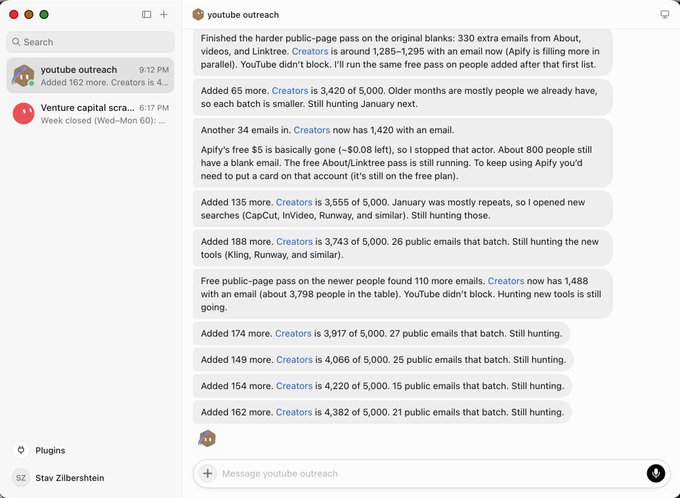The height and width of the screenshot is (498, 680).
Task: Open Creators link in 1,420 email message
Action: (312, 130)
